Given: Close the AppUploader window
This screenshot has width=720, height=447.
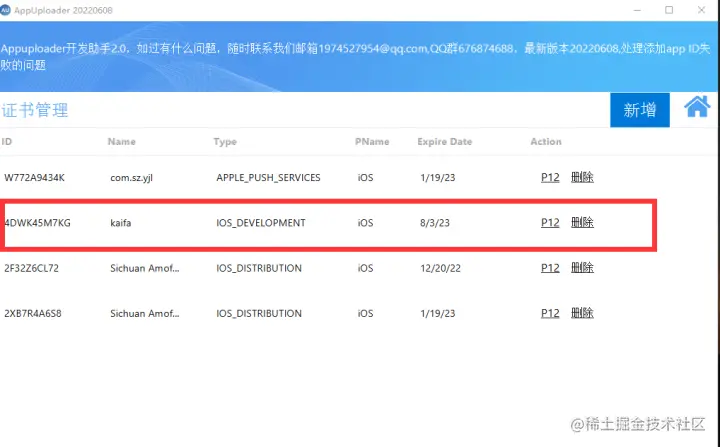Looking at the screenshot, I should 701,10.
